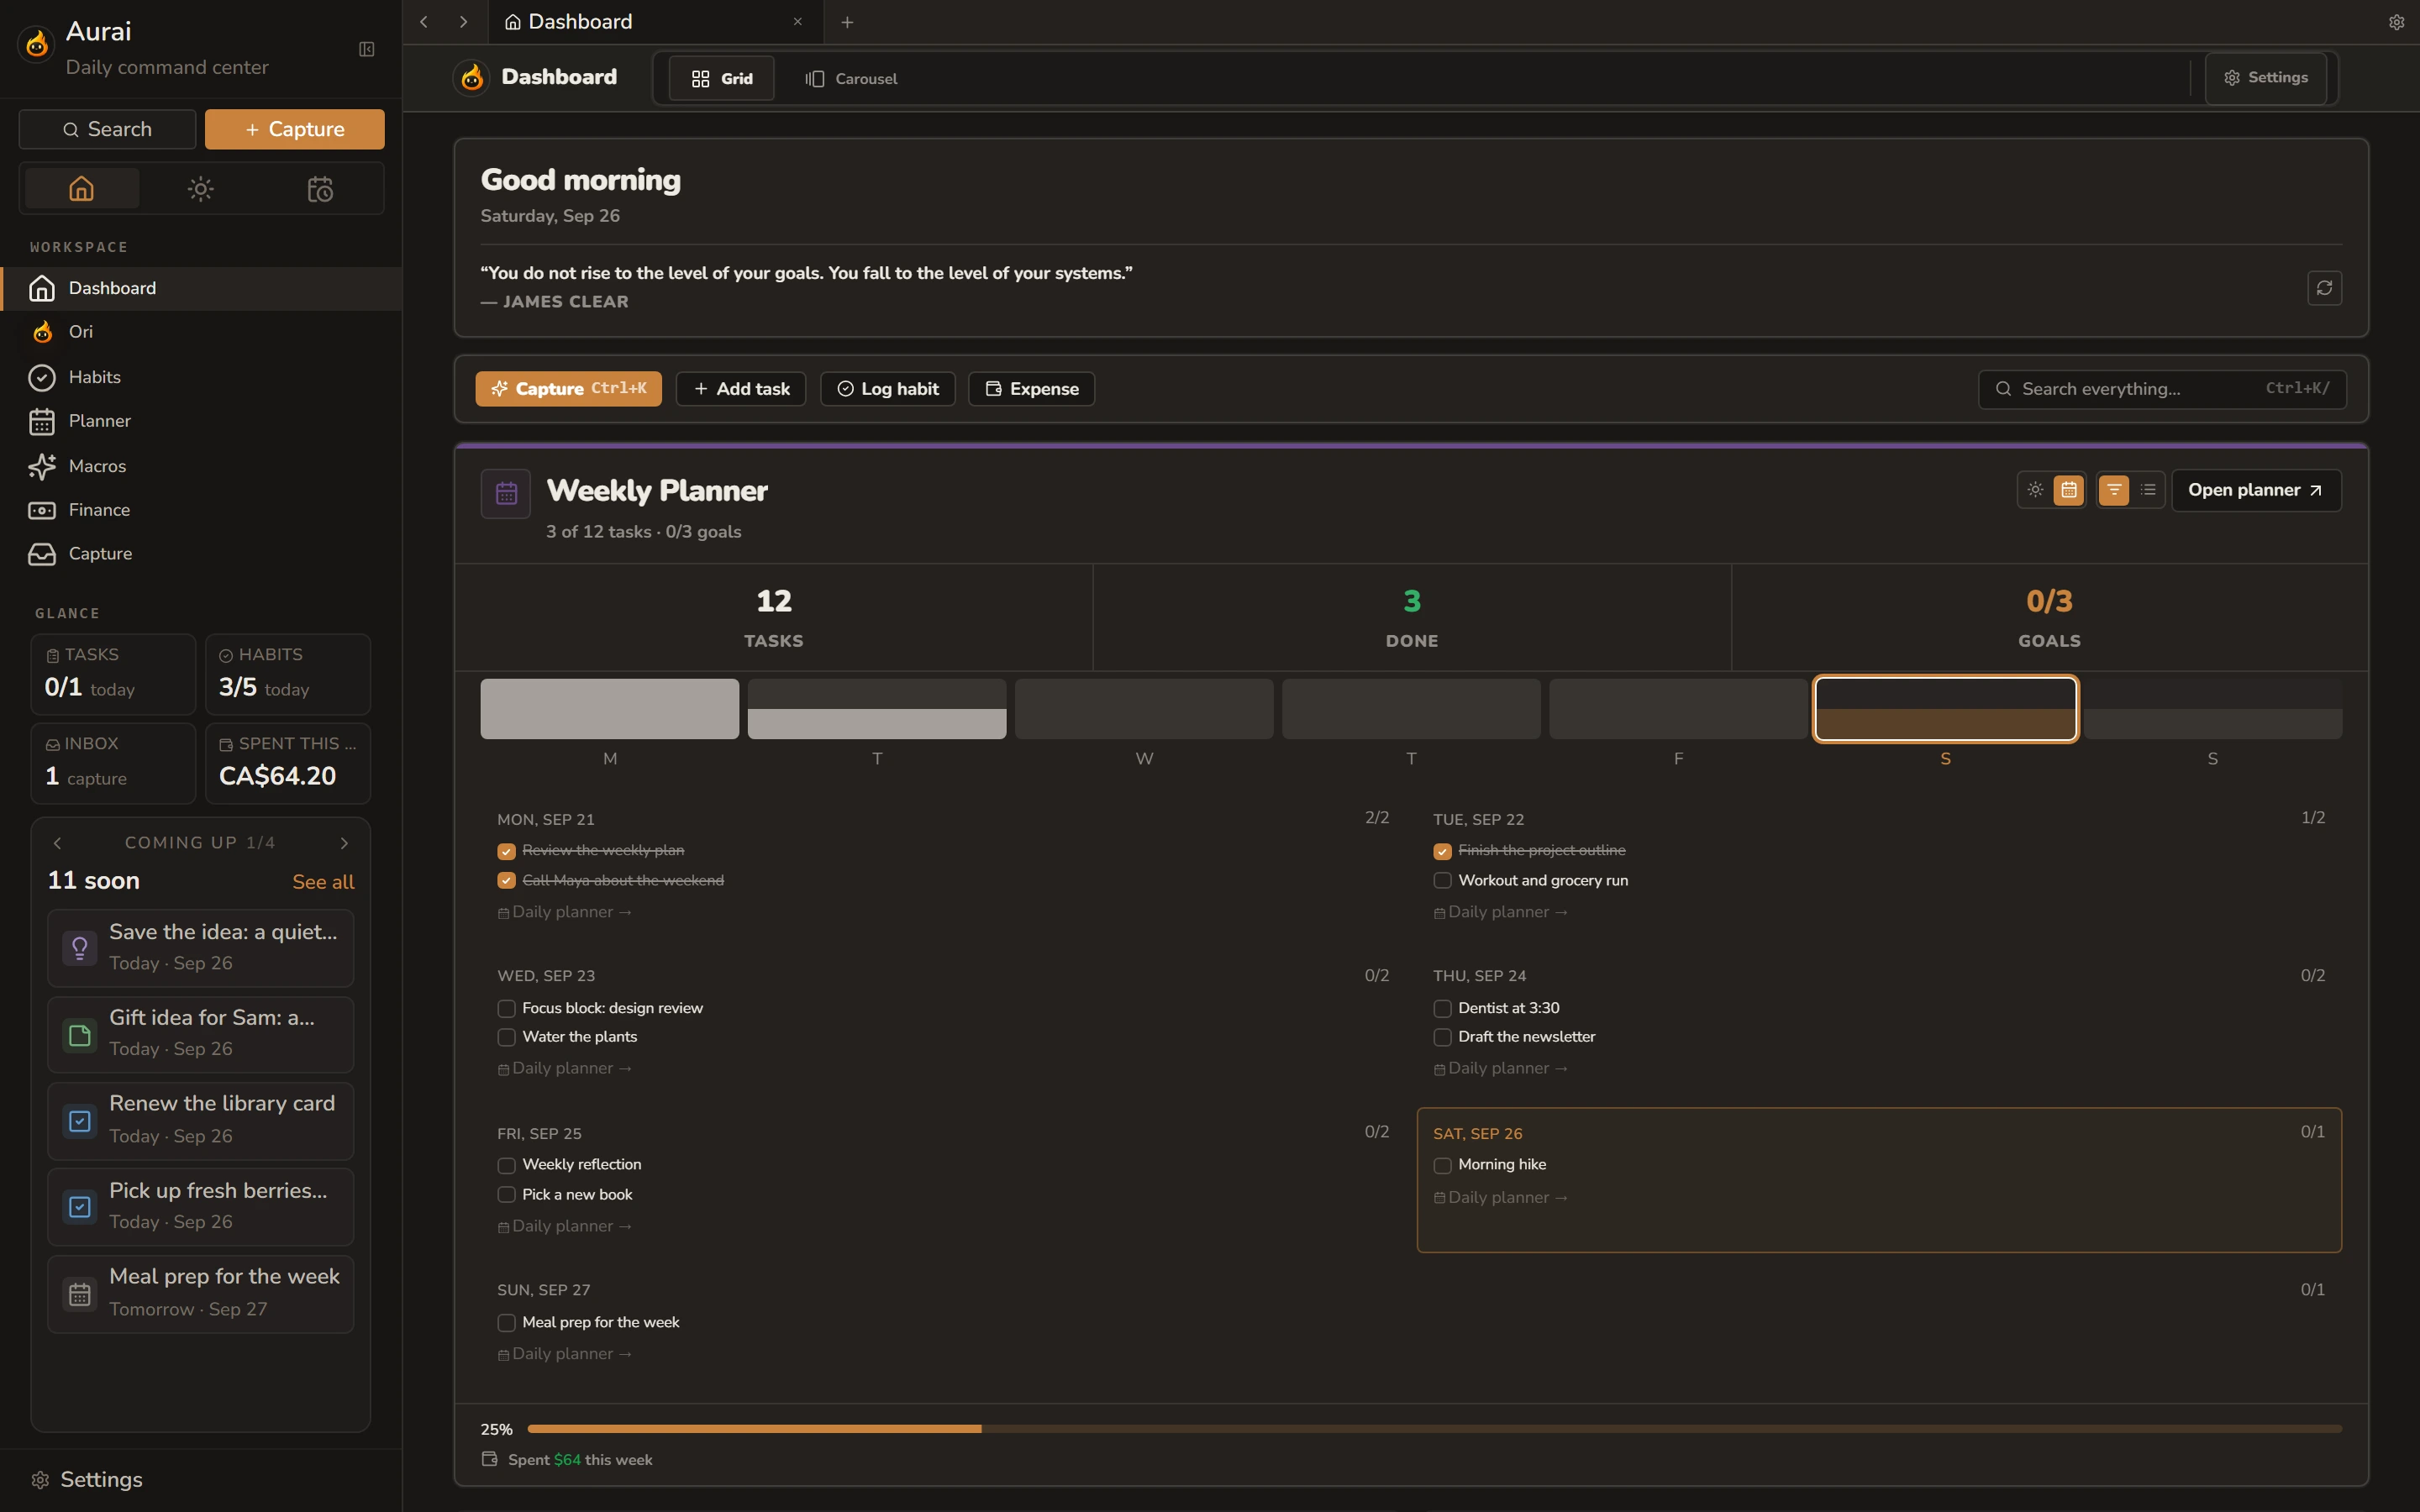Select Dashboard in the workspace sidebar
Screen dimensions: 2420x1512
(201, 288)
